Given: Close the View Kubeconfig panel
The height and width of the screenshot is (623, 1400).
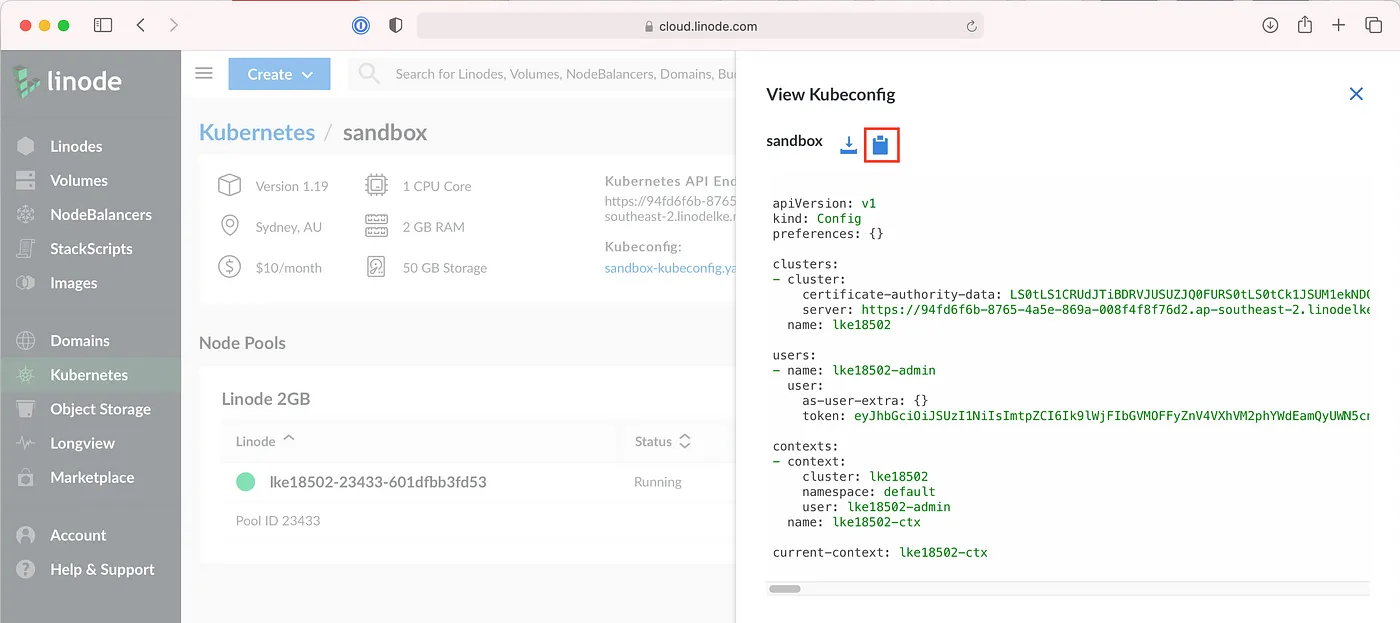Looking at the screenshot, I should (x=1356, y=94).
